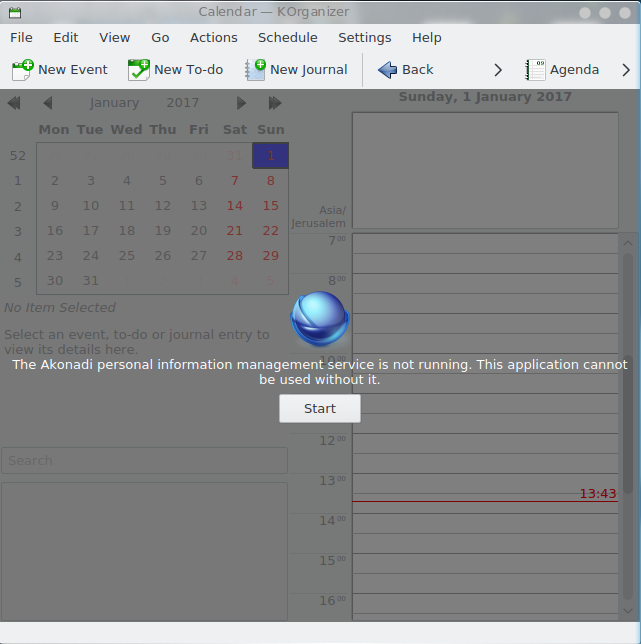Viewport: 641px width, 644px height.
Task: Open the File menu
Action: (21, 37)
